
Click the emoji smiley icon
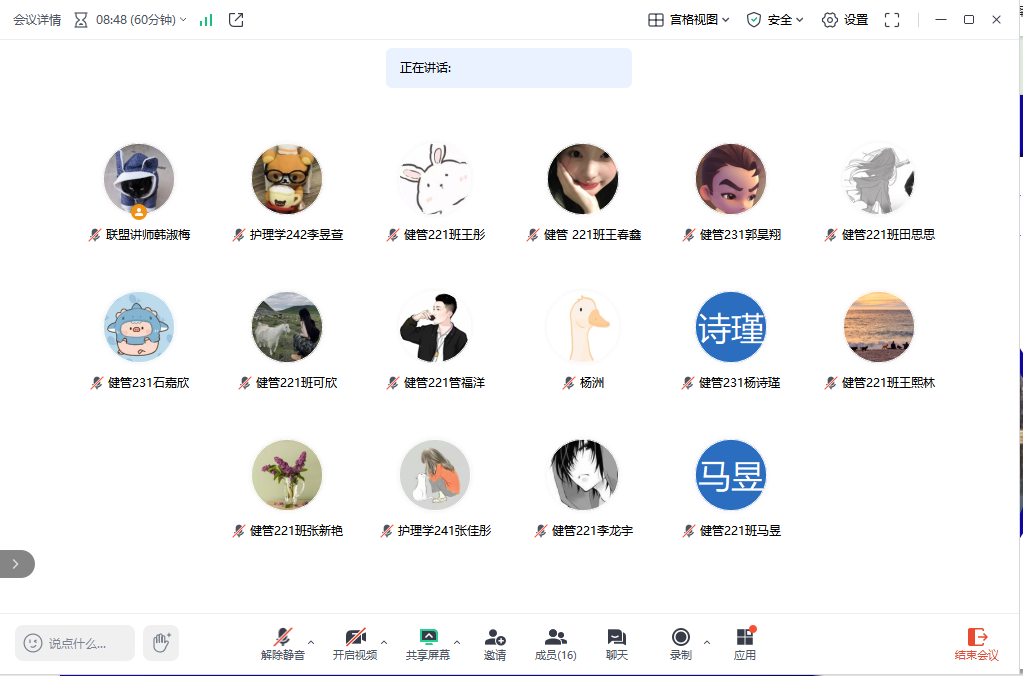33,643
